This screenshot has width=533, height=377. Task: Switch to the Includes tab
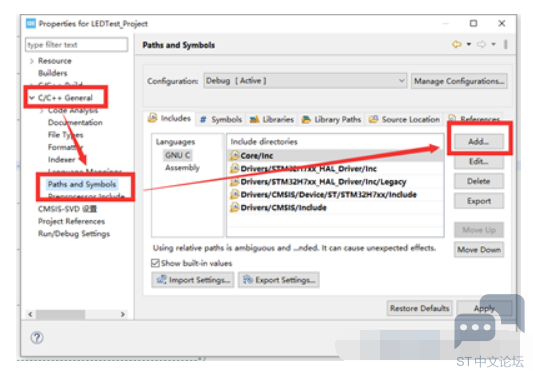coord(169,118)
